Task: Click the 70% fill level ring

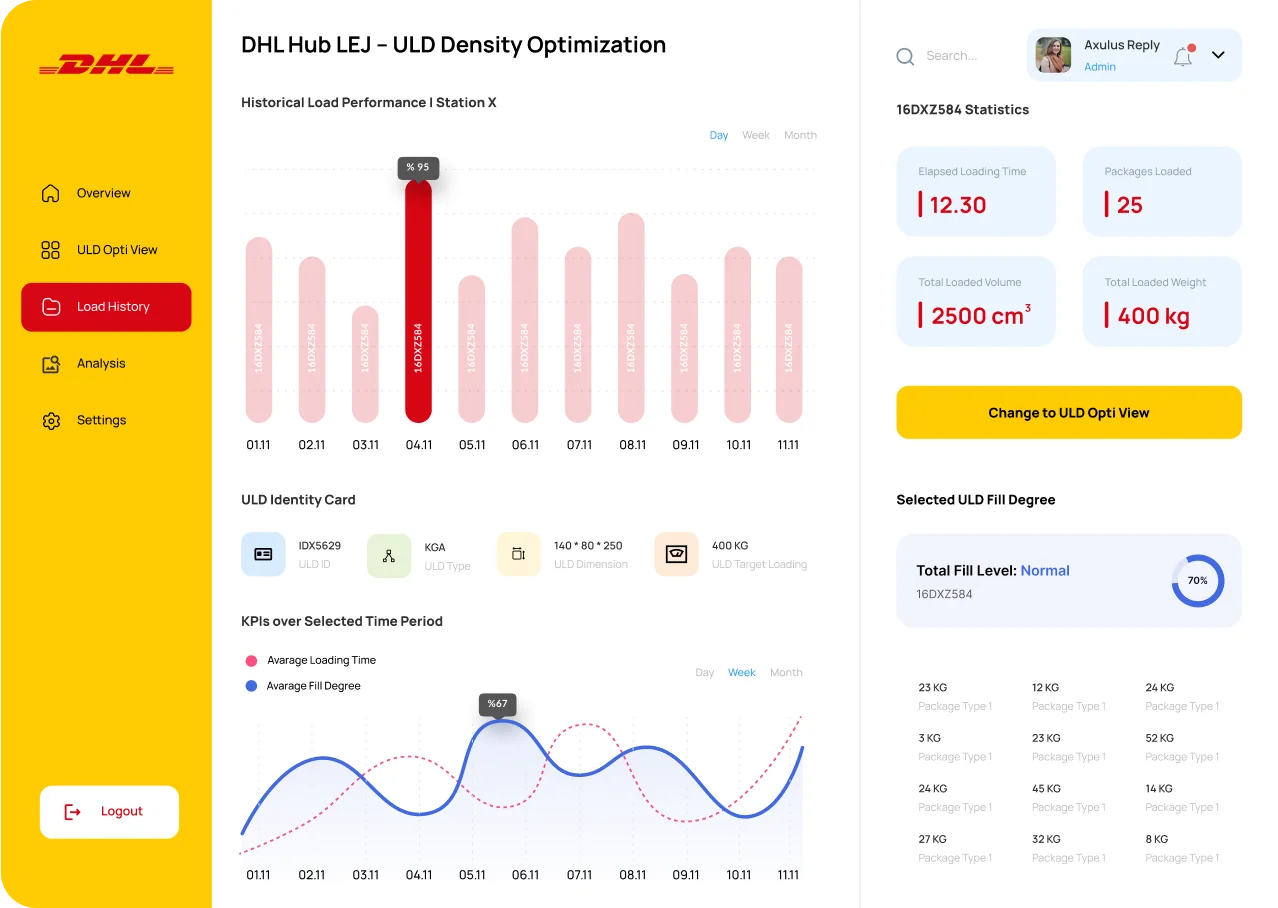Action: pyautogui.click(x=1197, y=581)
